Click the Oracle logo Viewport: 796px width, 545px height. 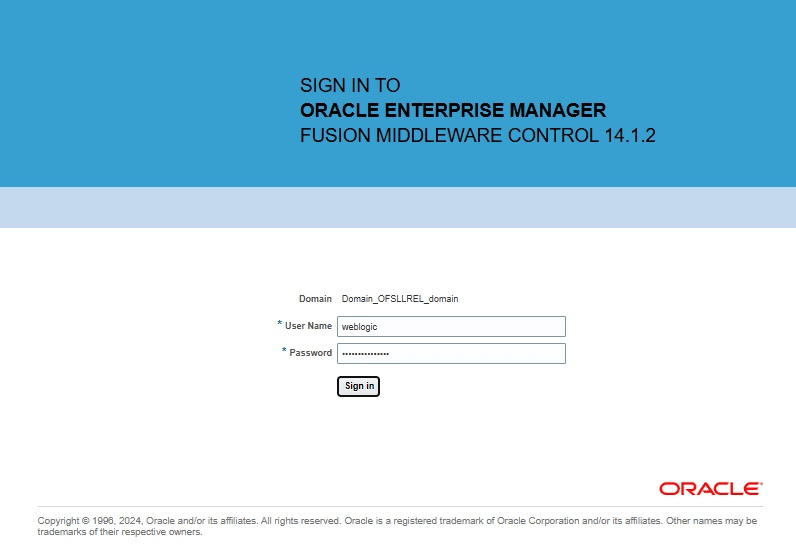point(711,489)
